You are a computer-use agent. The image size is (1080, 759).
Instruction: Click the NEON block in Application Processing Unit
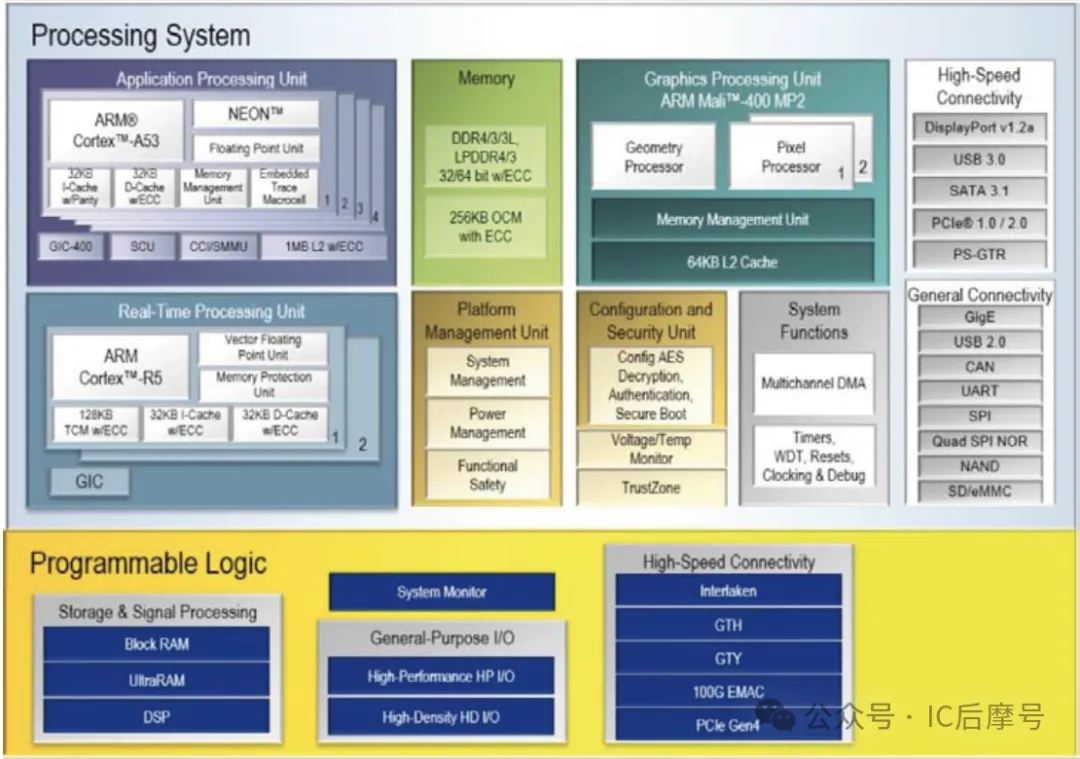pos(255,112)
